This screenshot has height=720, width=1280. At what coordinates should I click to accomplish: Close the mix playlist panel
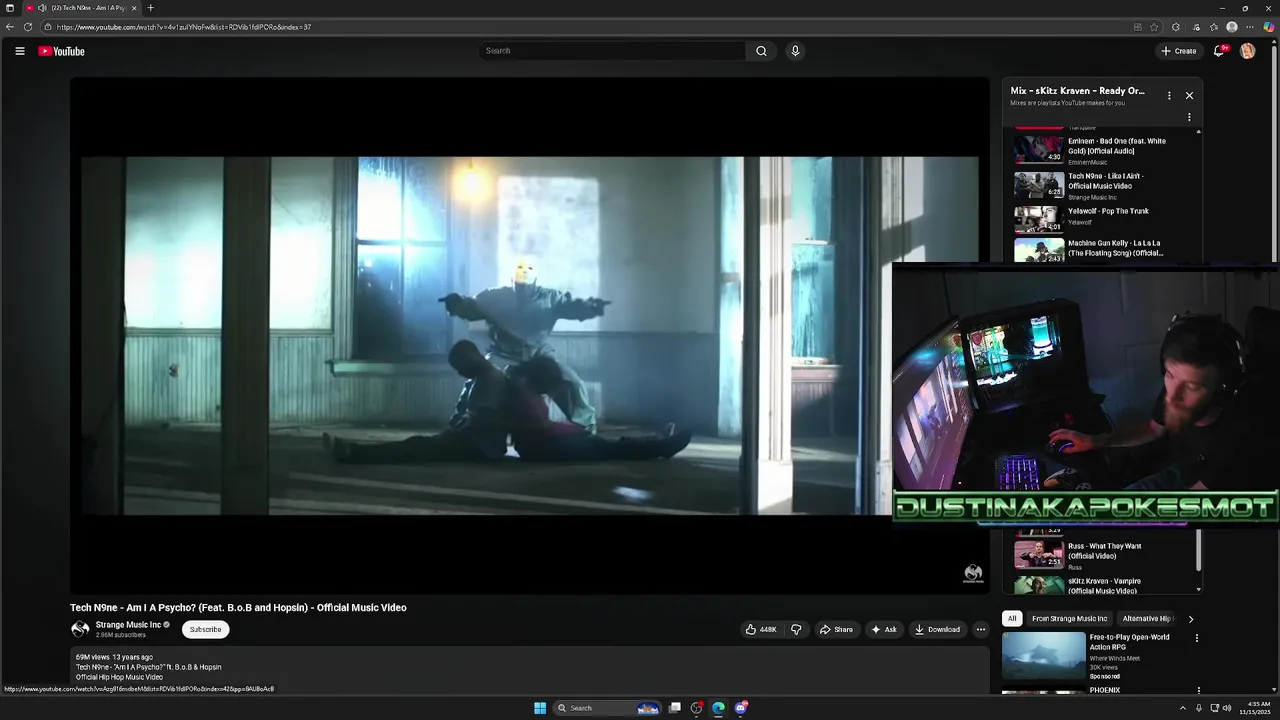[1189, 96]
